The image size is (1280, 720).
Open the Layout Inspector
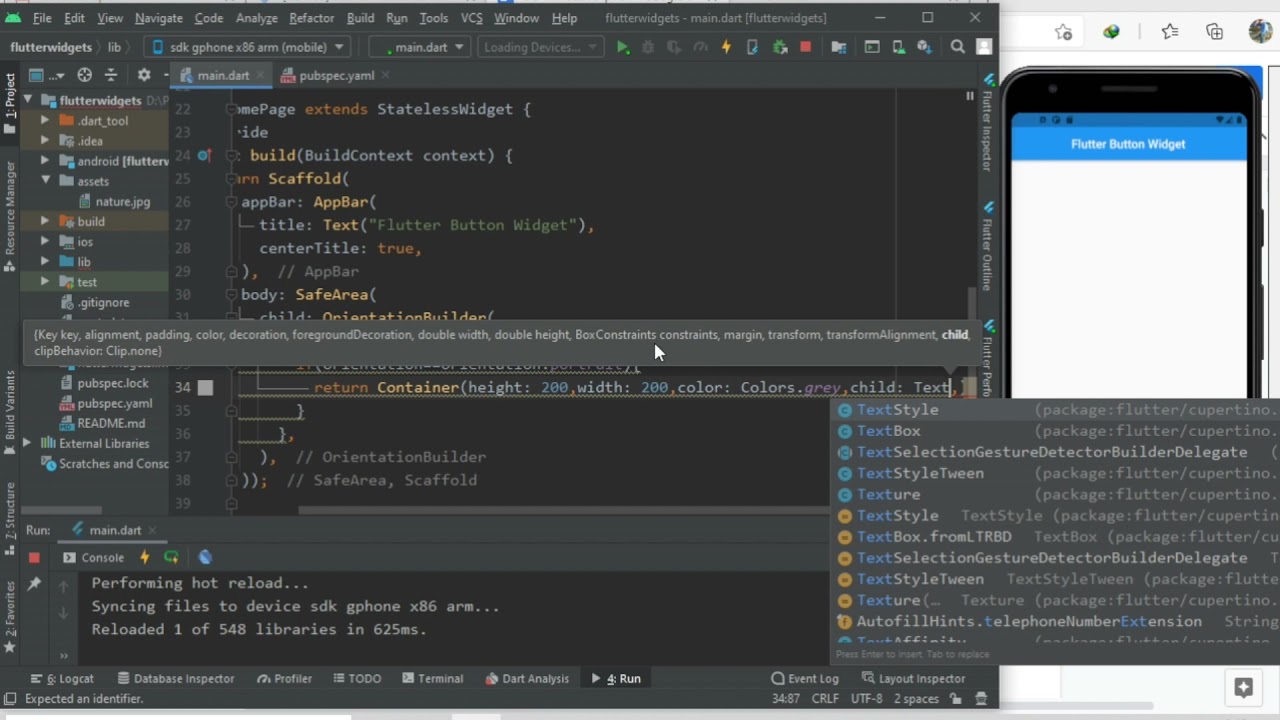click(x=912, y=679)
